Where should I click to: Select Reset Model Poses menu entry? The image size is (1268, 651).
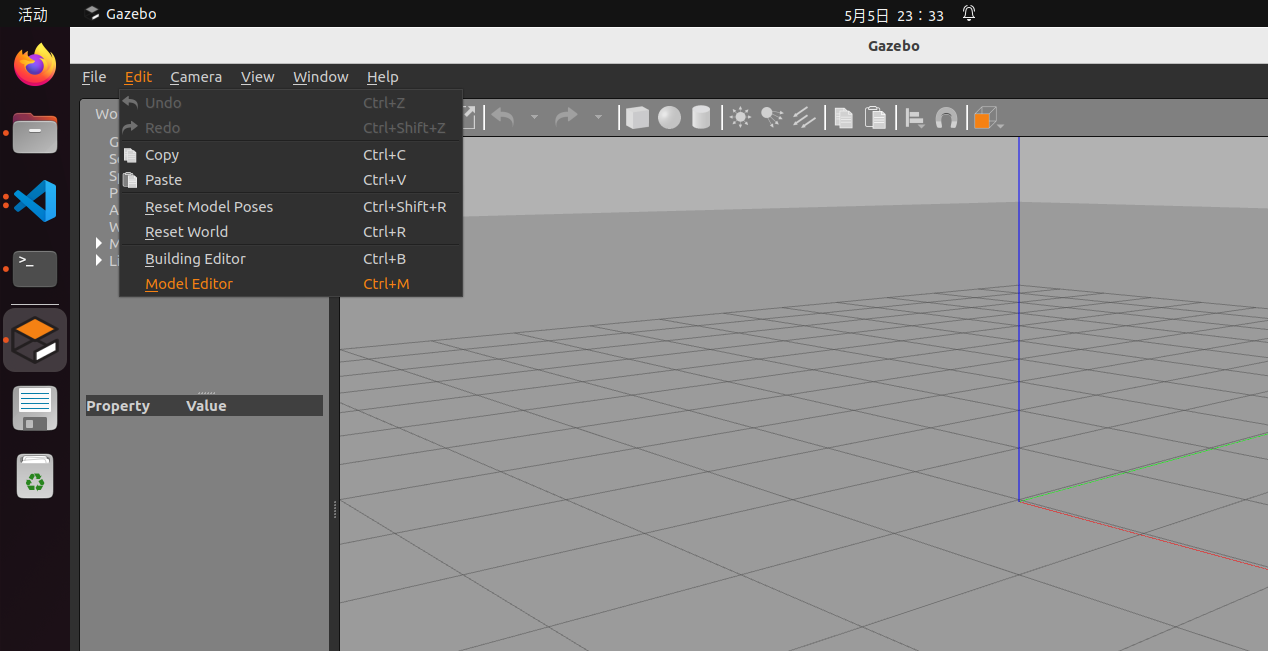tap(291, 207)
